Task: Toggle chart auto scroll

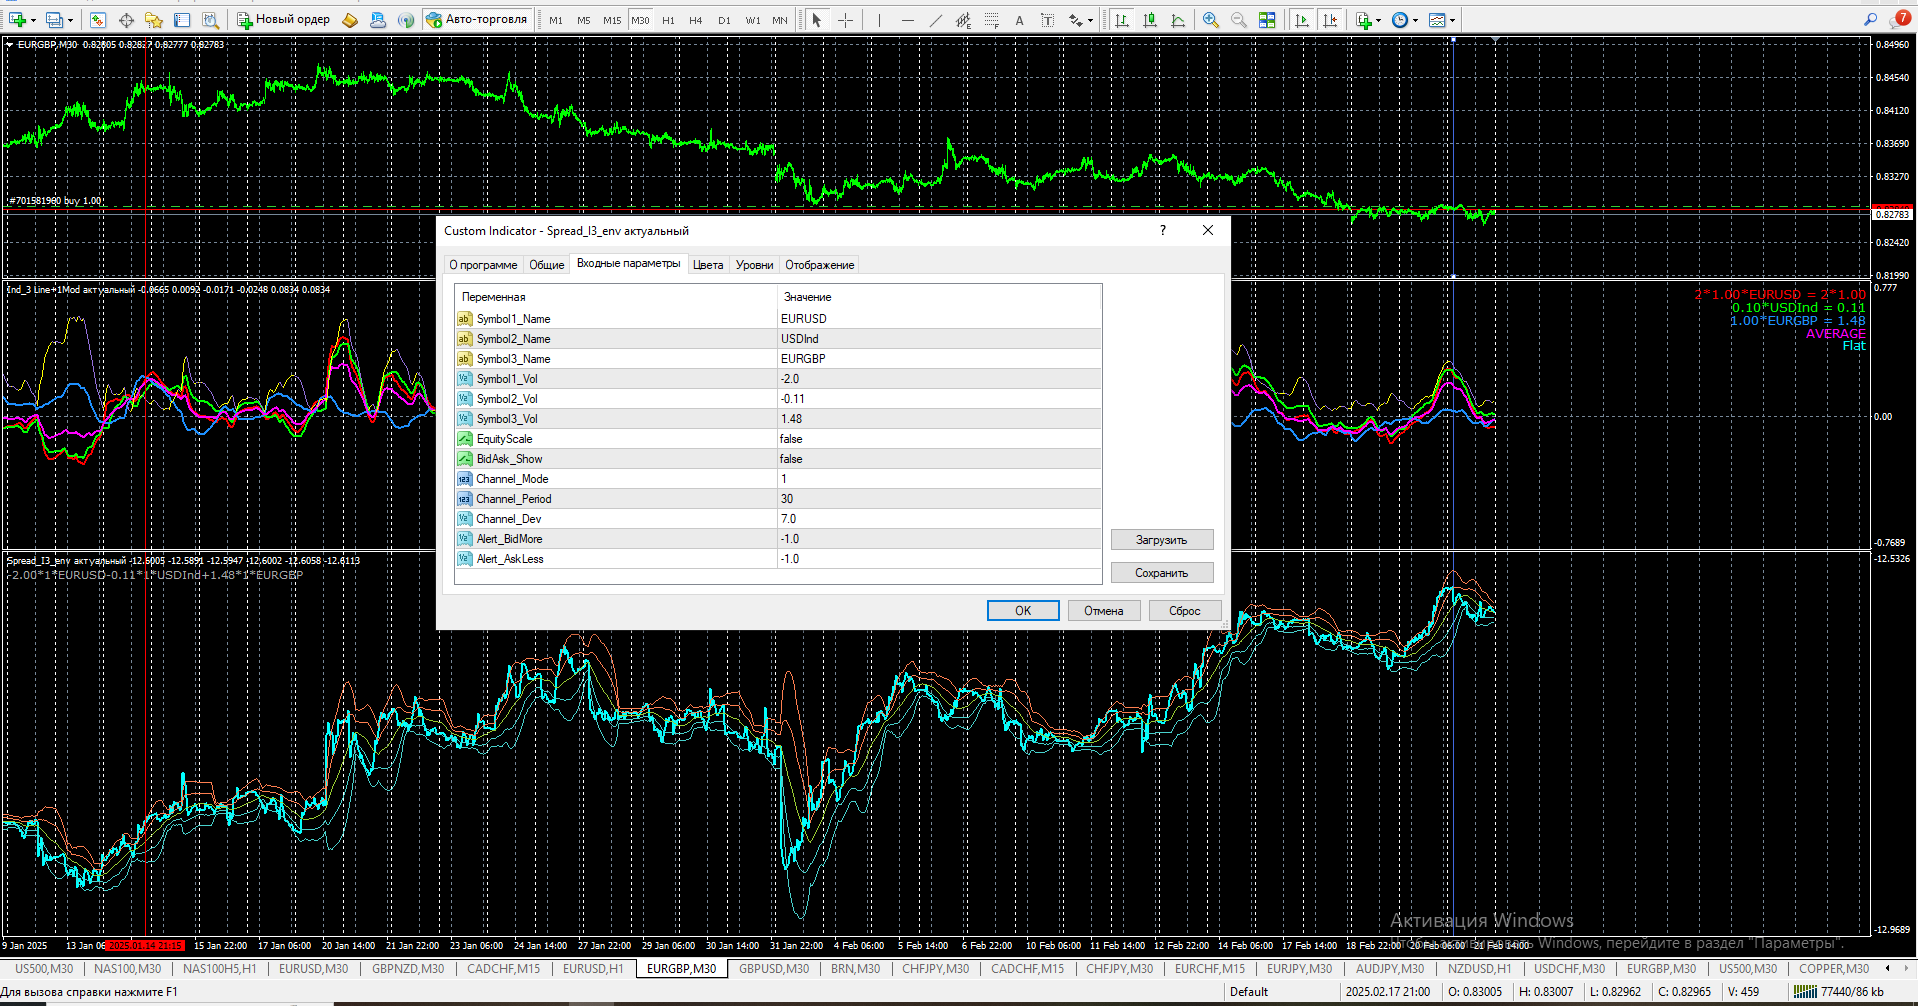Action: (1301, 20)
